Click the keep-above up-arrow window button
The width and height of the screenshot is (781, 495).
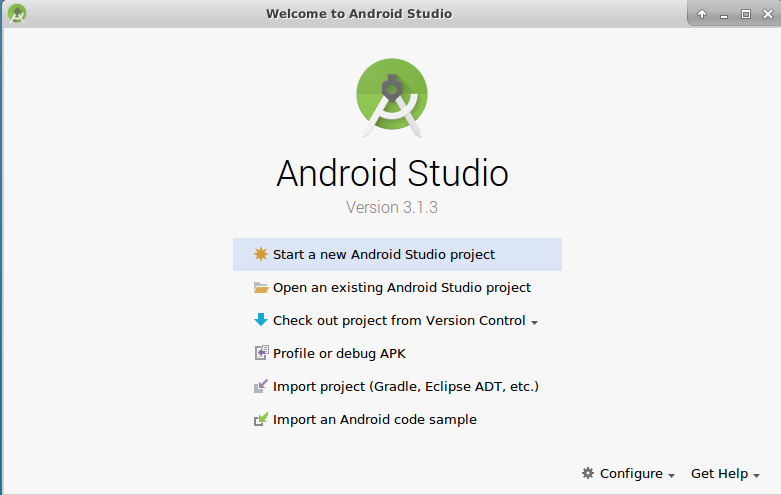click(x=702, y=14)
